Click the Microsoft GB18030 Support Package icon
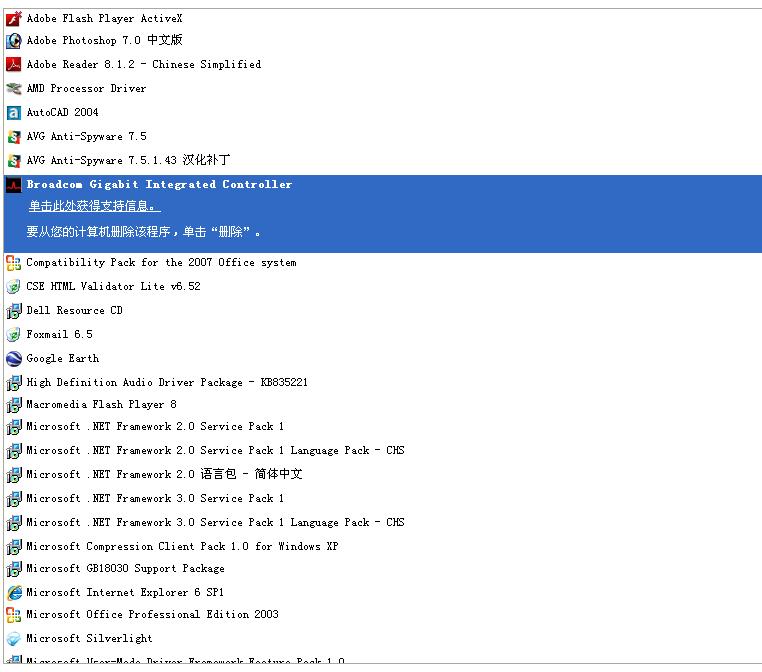762x672 pixels. 14,569
